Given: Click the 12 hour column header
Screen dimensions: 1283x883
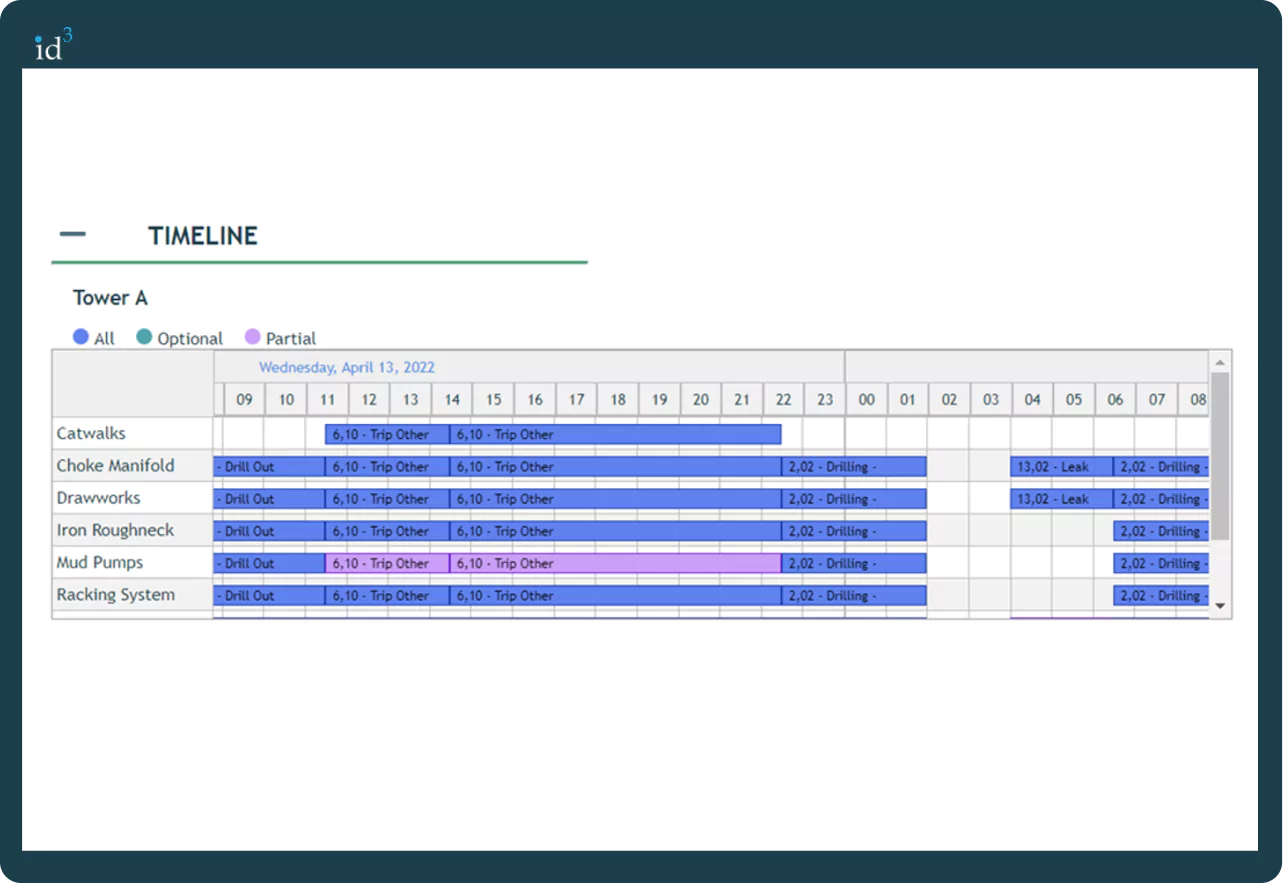Looking at the screenshot, I should pyautogui.click(x=369, y=399).
